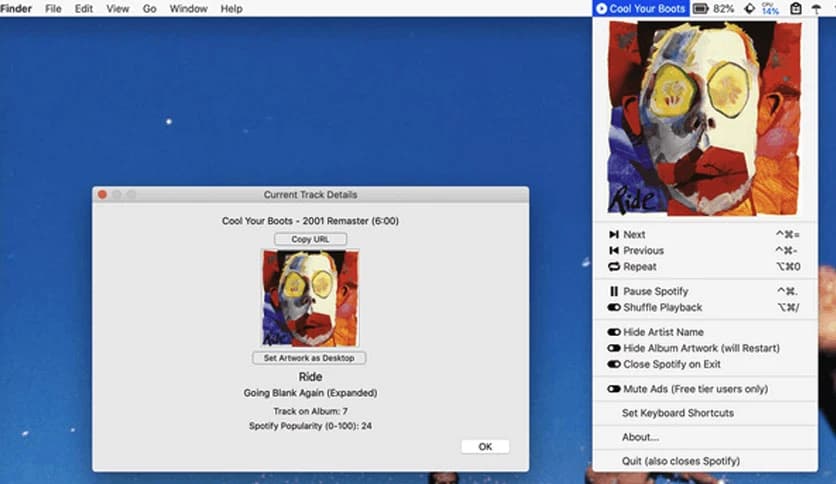
Task: Enable Close Spotify on Exit
Action: (614, 364)
